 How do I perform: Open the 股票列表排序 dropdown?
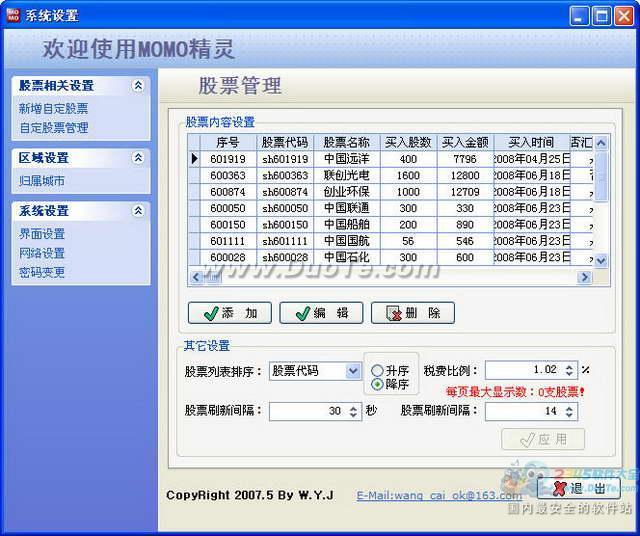pyautogui.click(x=353, y=371)
